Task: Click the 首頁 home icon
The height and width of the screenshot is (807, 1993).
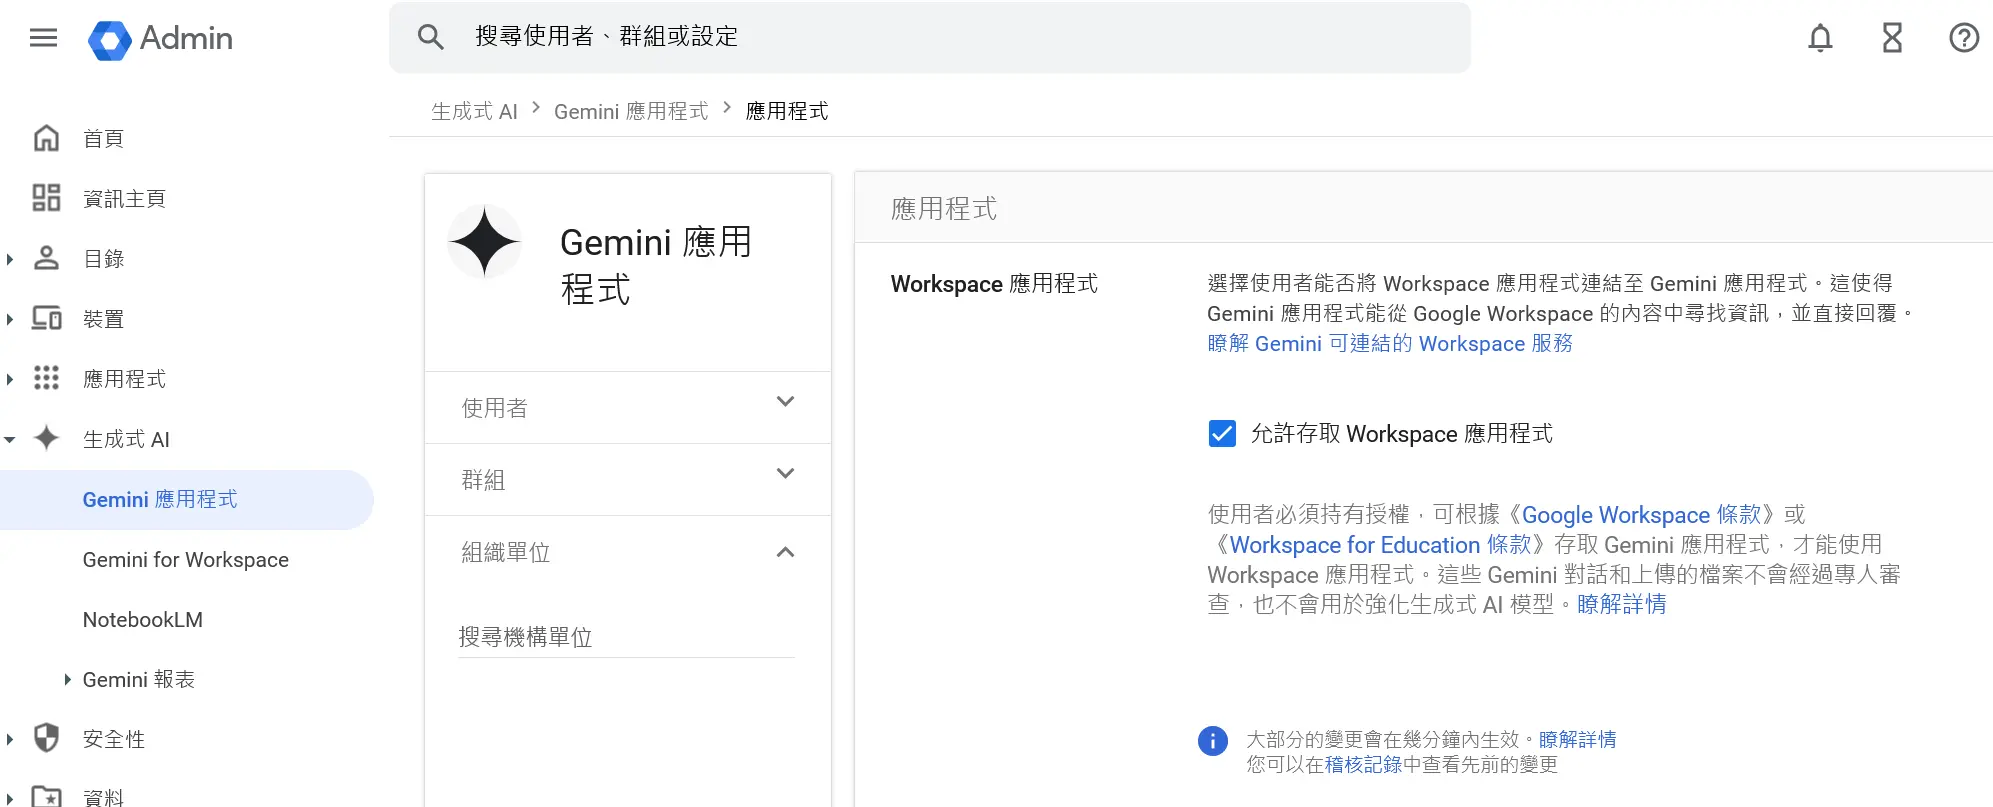Action: point(46,138)
